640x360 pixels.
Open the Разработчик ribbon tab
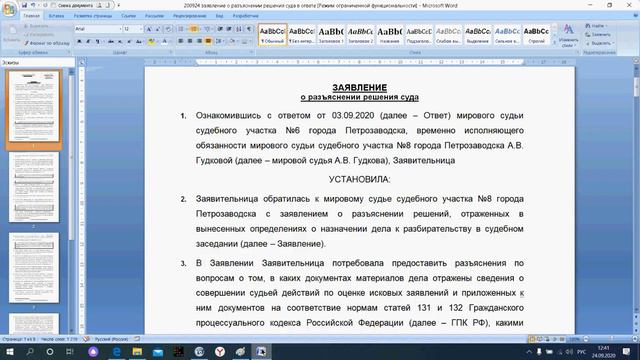click(x=245, y=16)
